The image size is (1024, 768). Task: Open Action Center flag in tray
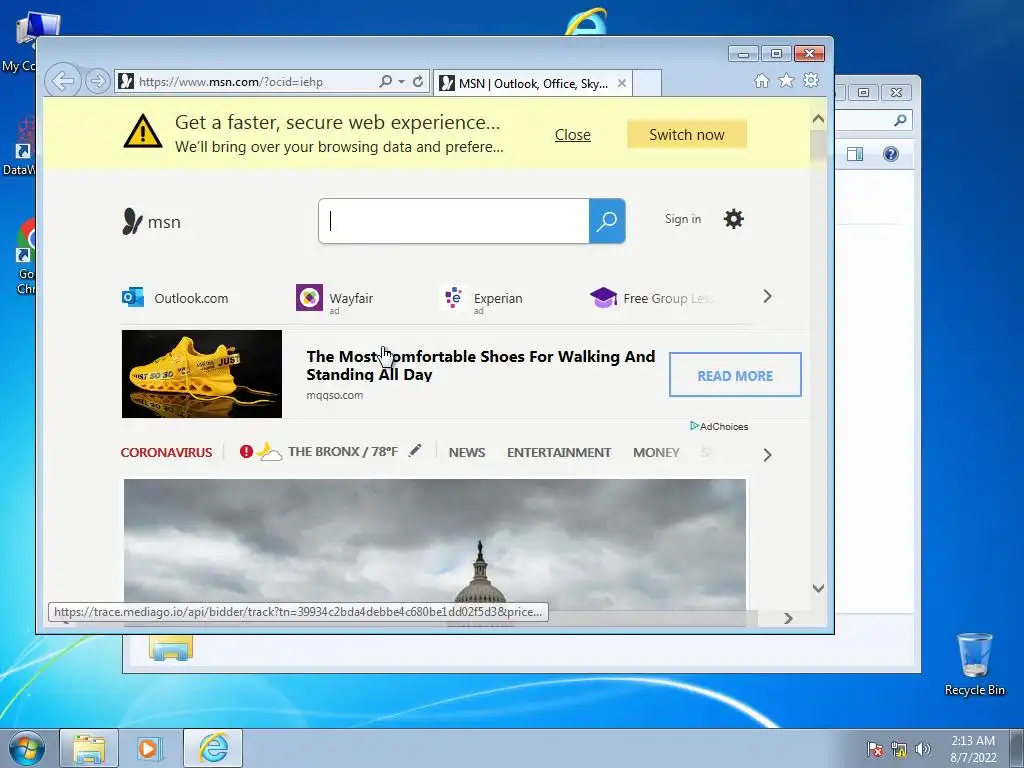tap(875, 749)
